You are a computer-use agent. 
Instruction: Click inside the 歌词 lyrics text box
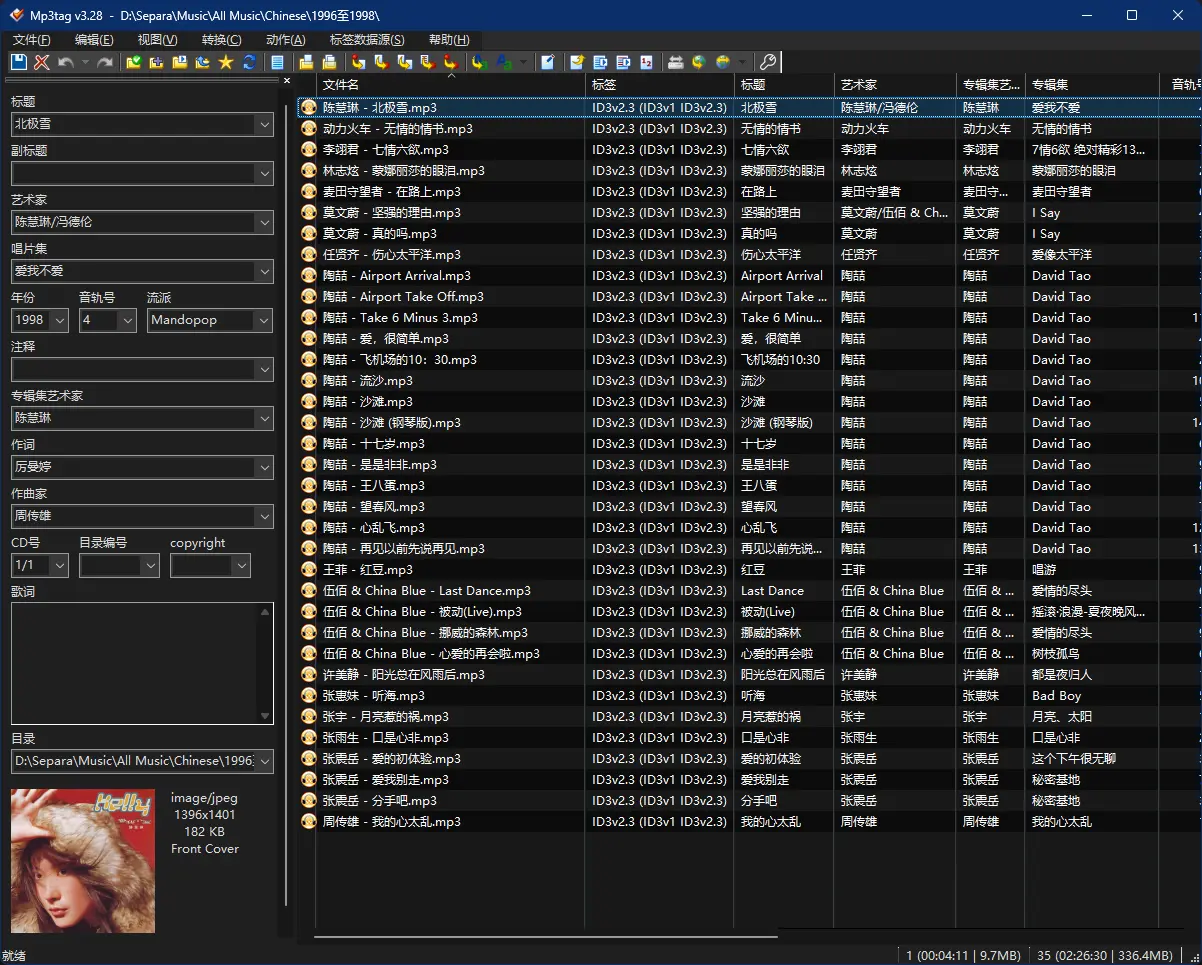(135, 663)
